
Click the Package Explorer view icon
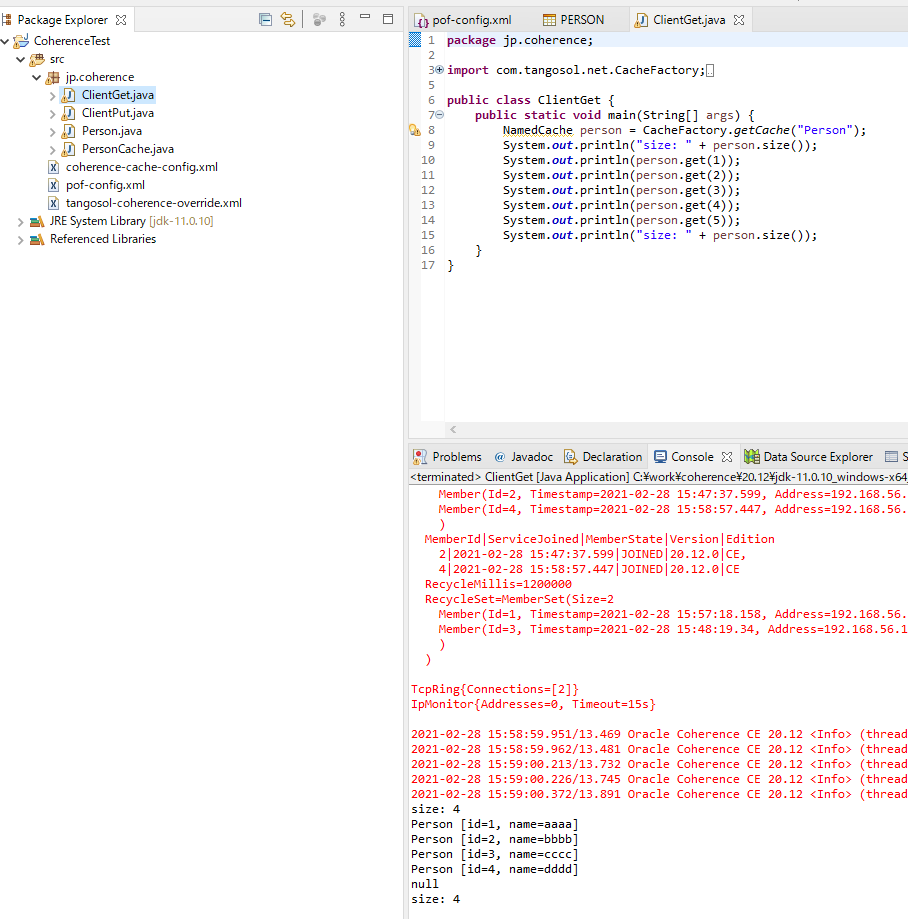click(6, 20)
